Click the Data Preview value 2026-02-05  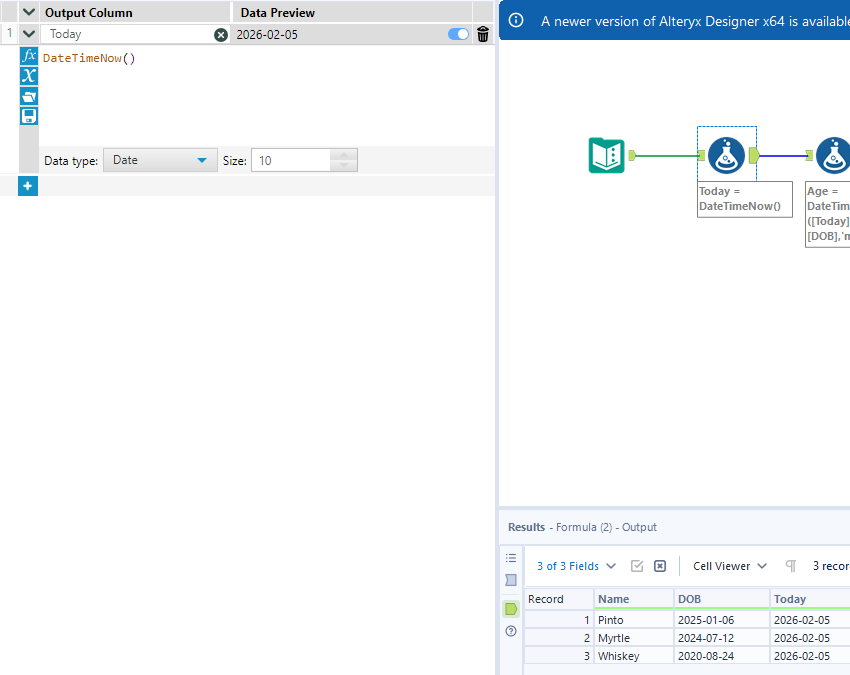[267, 35]
